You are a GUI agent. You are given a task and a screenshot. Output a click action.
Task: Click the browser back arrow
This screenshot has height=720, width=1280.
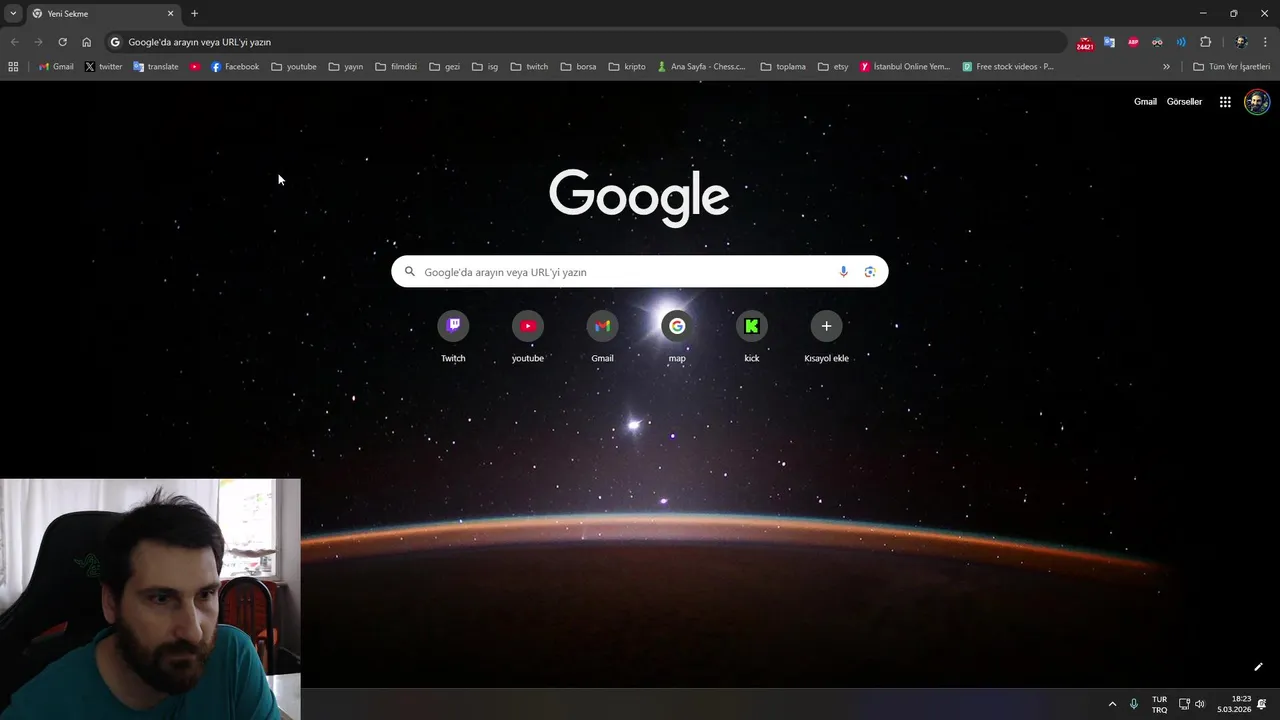14,42
